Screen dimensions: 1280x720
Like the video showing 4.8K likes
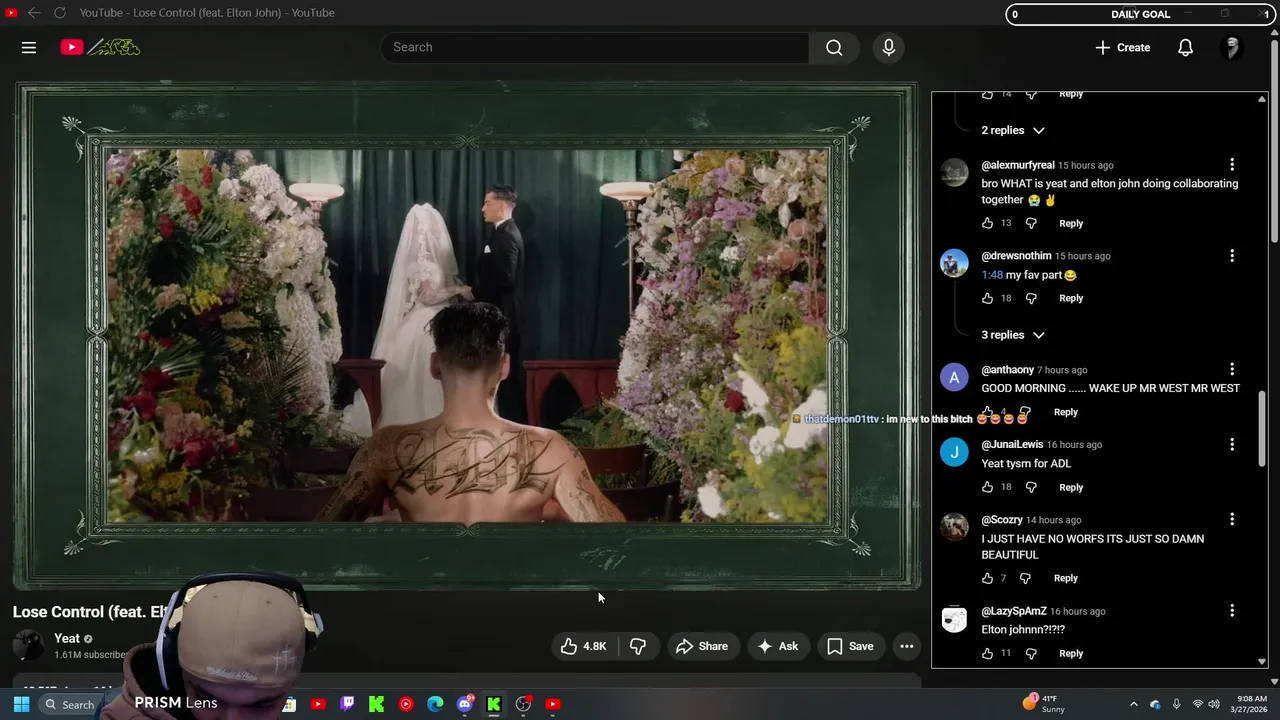[x=584, y=646]
